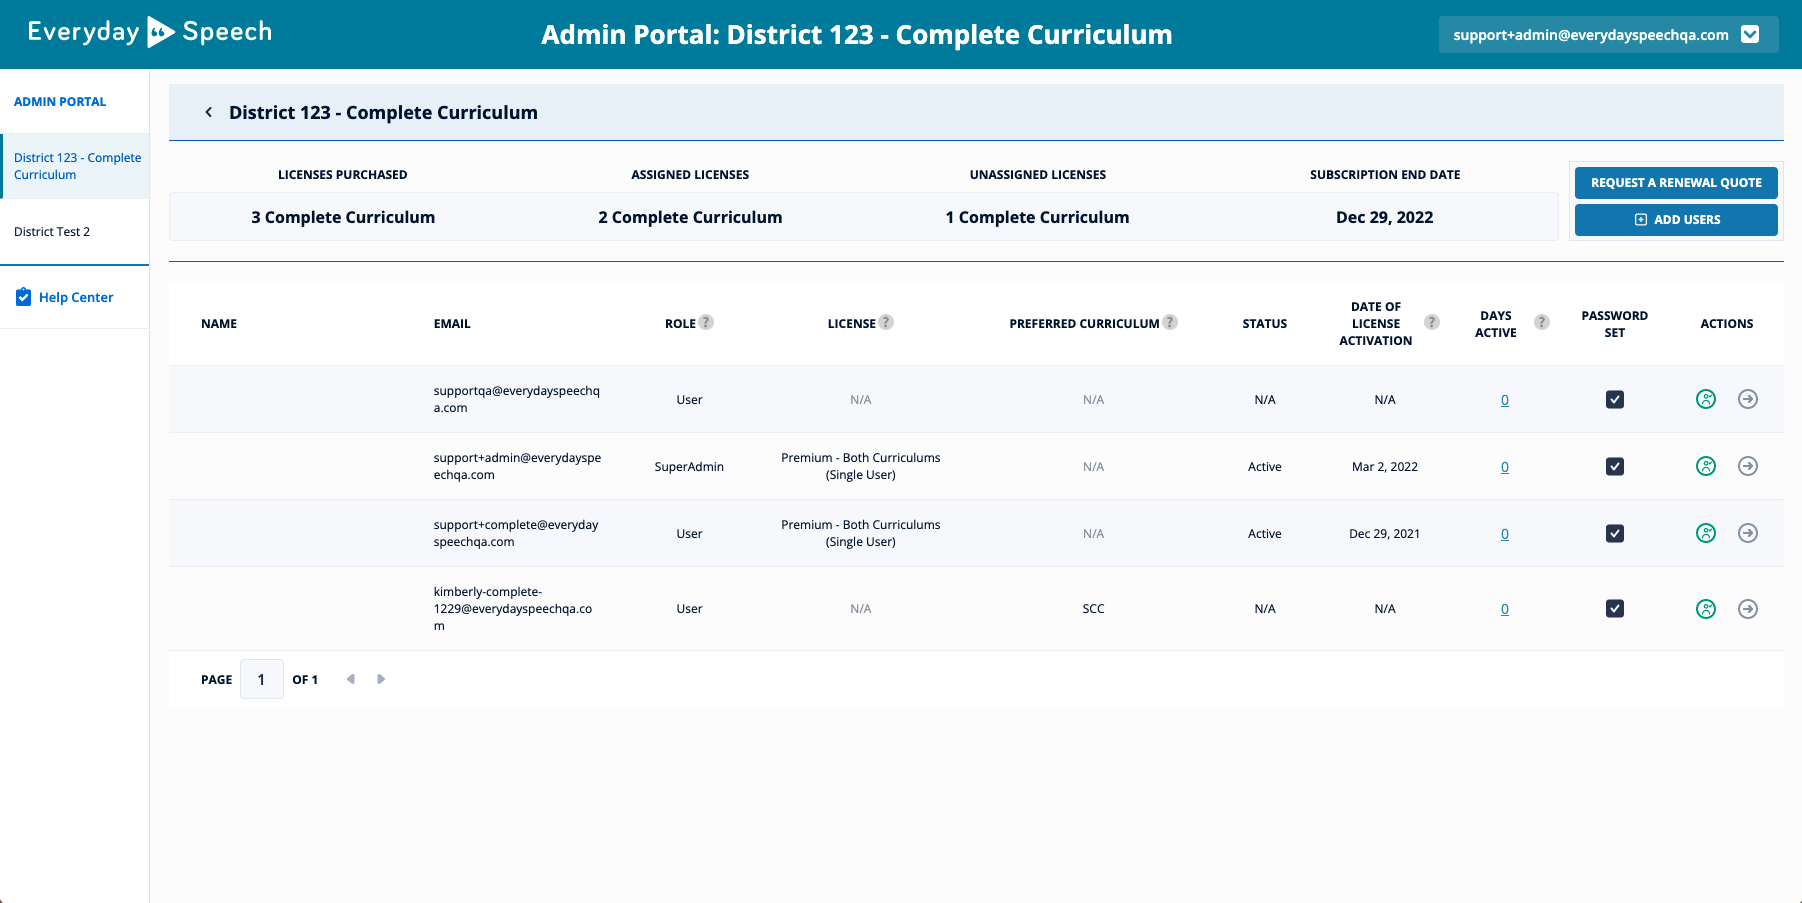1802x903 pixels.
Task: Click 3 Complete Curriculum licenses purchased value
Action: (343, 217)
